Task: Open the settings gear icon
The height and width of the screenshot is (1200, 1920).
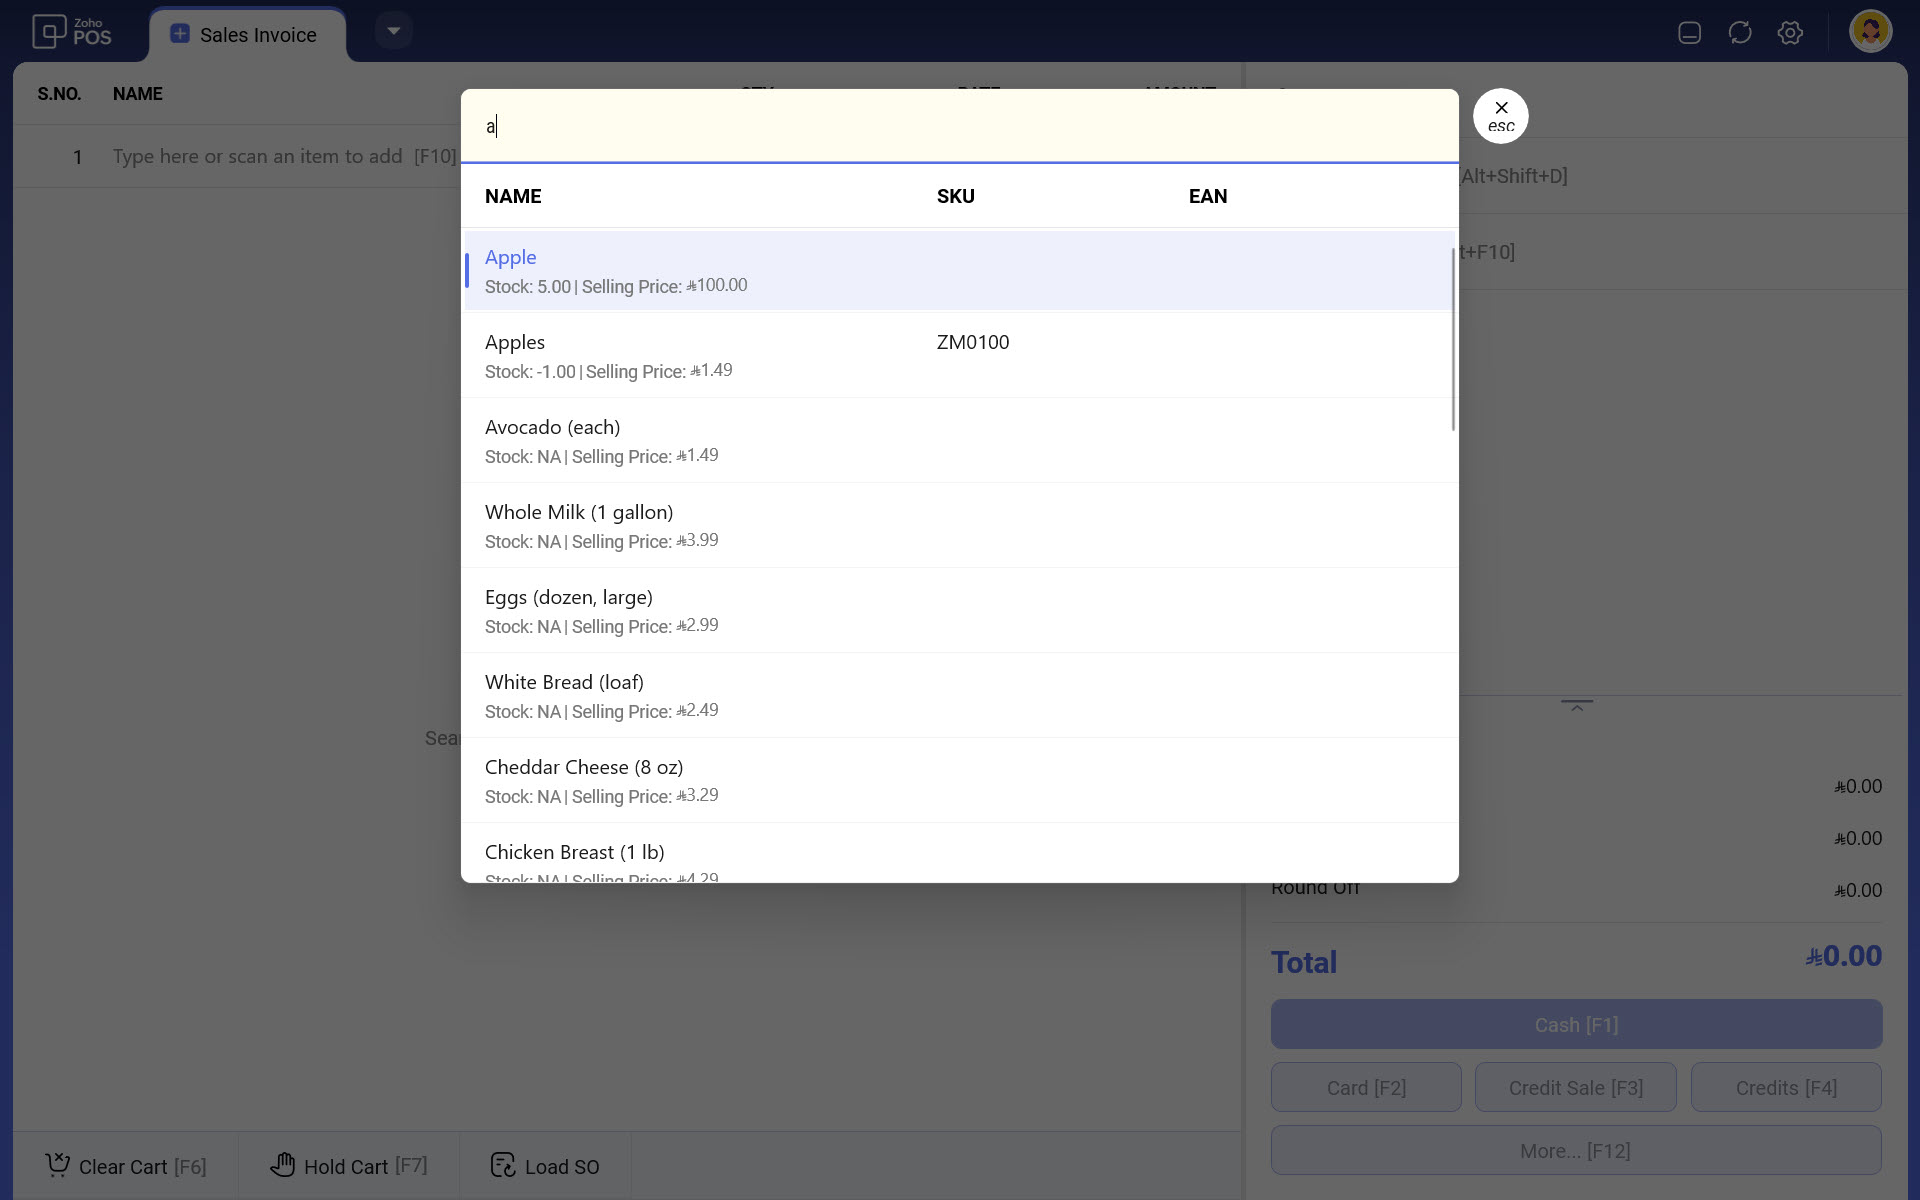Action: pos(1790,33)
